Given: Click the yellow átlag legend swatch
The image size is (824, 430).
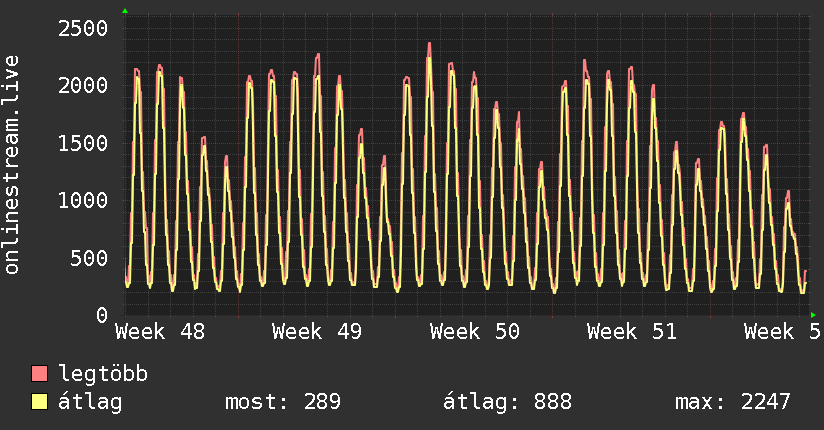Looking at the screenshot, I should coord(39,401).
